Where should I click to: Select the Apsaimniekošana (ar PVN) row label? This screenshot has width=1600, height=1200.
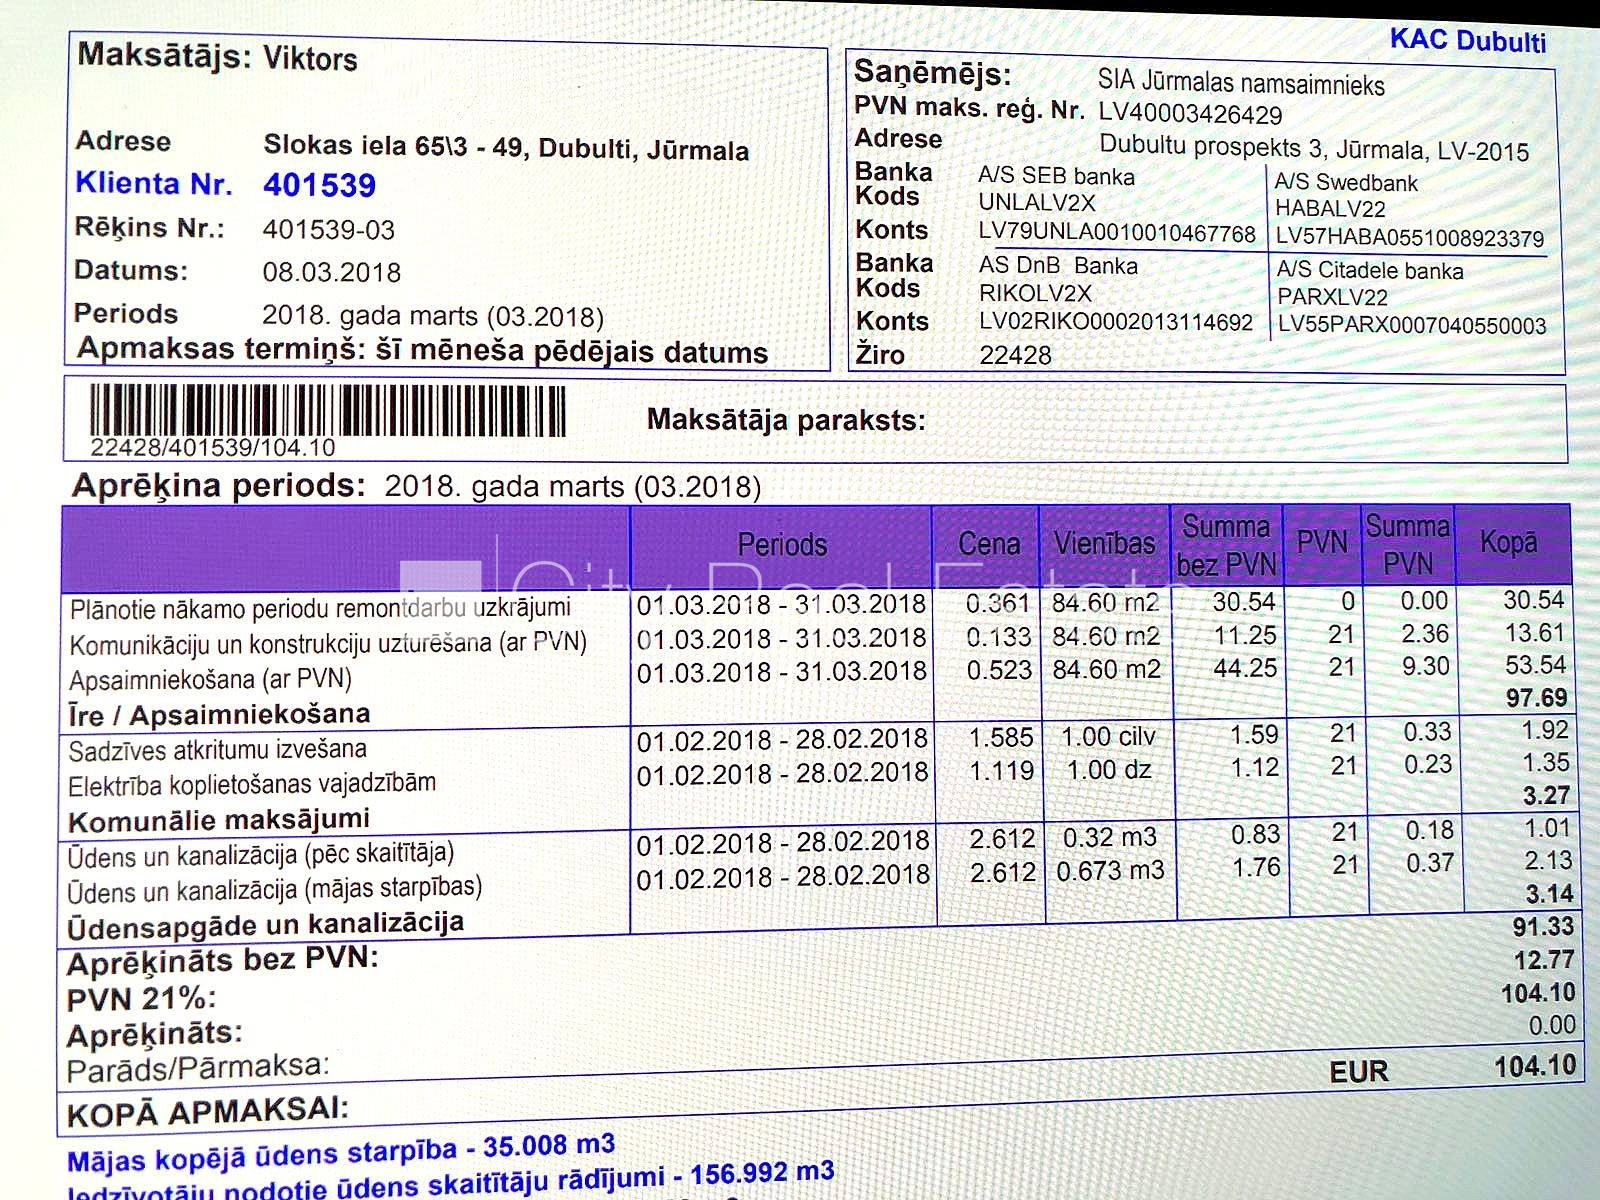click(x=210, y=680)
